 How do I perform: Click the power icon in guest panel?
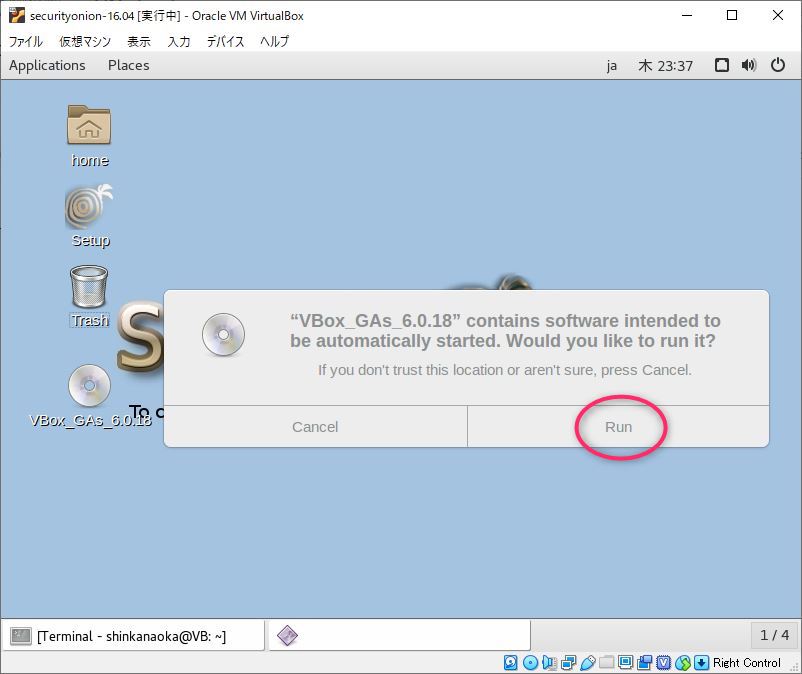point(777,65)
